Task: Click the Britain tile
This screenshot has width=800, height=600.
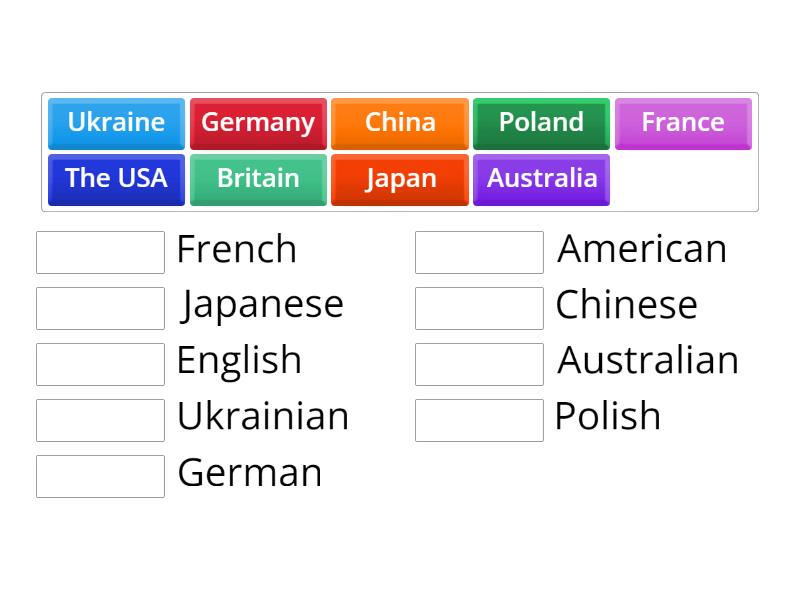Action: pyautogui.click(x=258, y=179)
